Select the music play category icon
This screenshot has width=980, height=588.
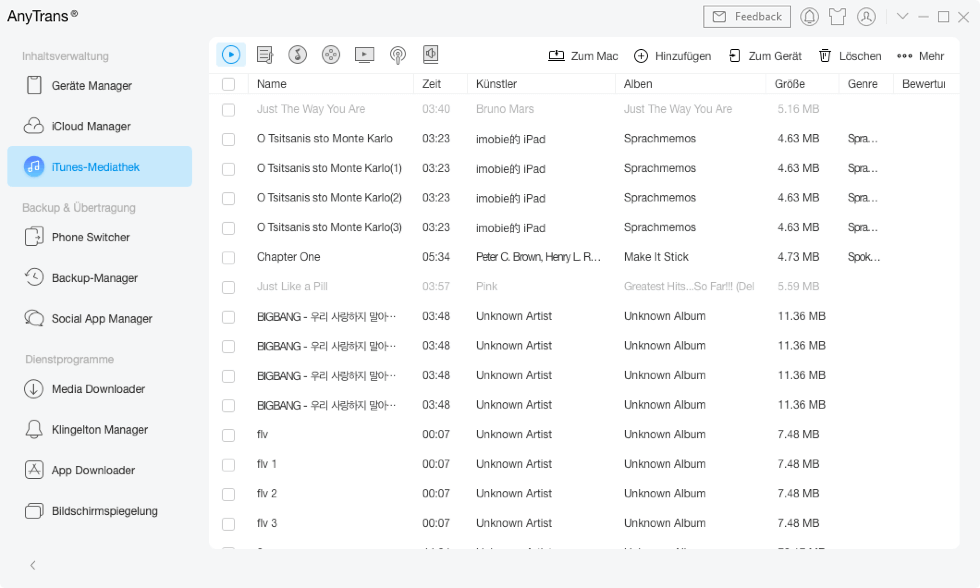(231, 55)
